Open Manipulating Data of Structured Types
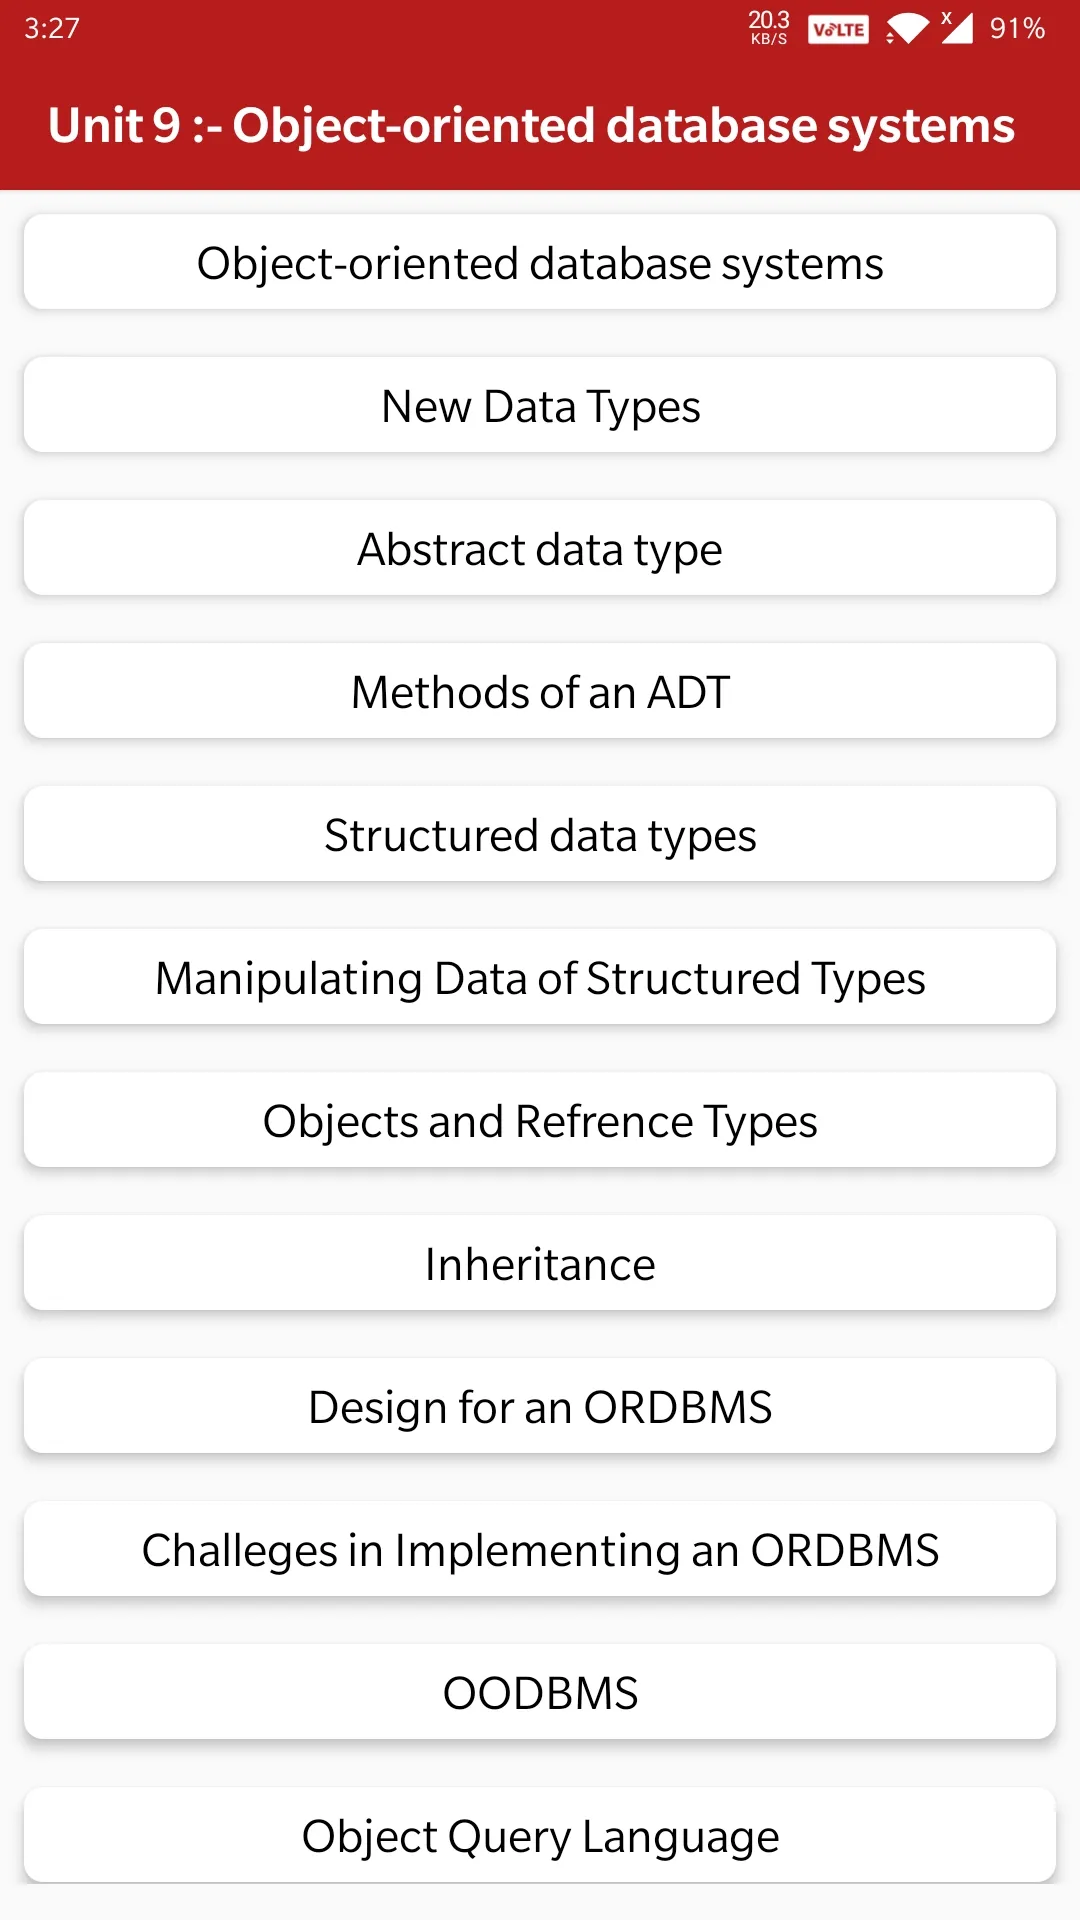 tap(540, 977)
